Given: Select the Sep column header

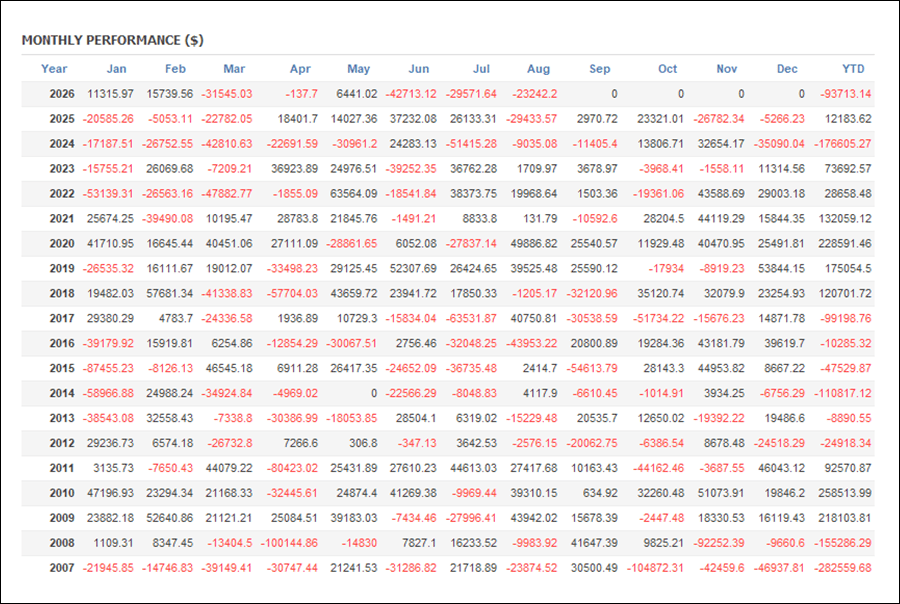Looking at the screenshot, I should (x=599, y=69).
